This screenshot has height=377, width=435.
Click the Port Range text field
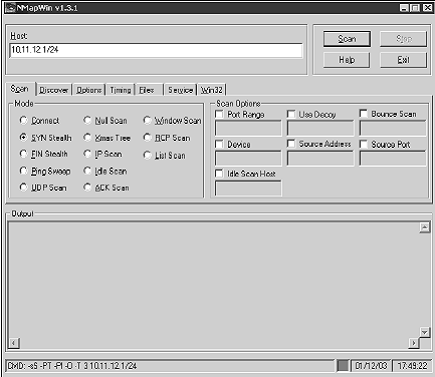(248, 128)
